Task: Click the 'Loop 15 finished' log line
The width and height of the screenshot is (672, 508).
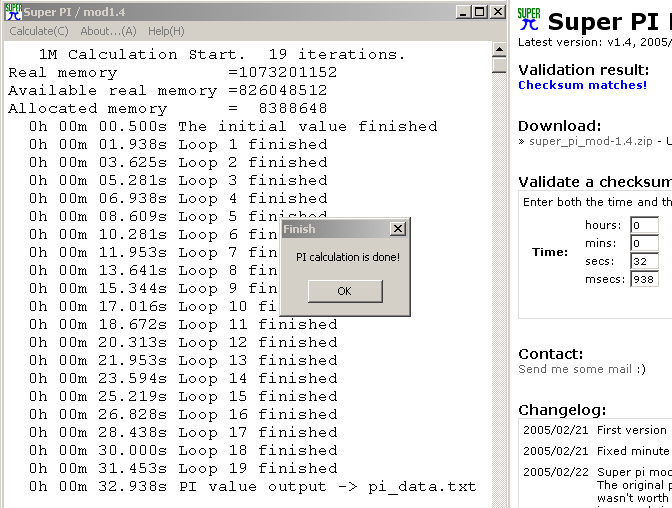Action: 183,396
